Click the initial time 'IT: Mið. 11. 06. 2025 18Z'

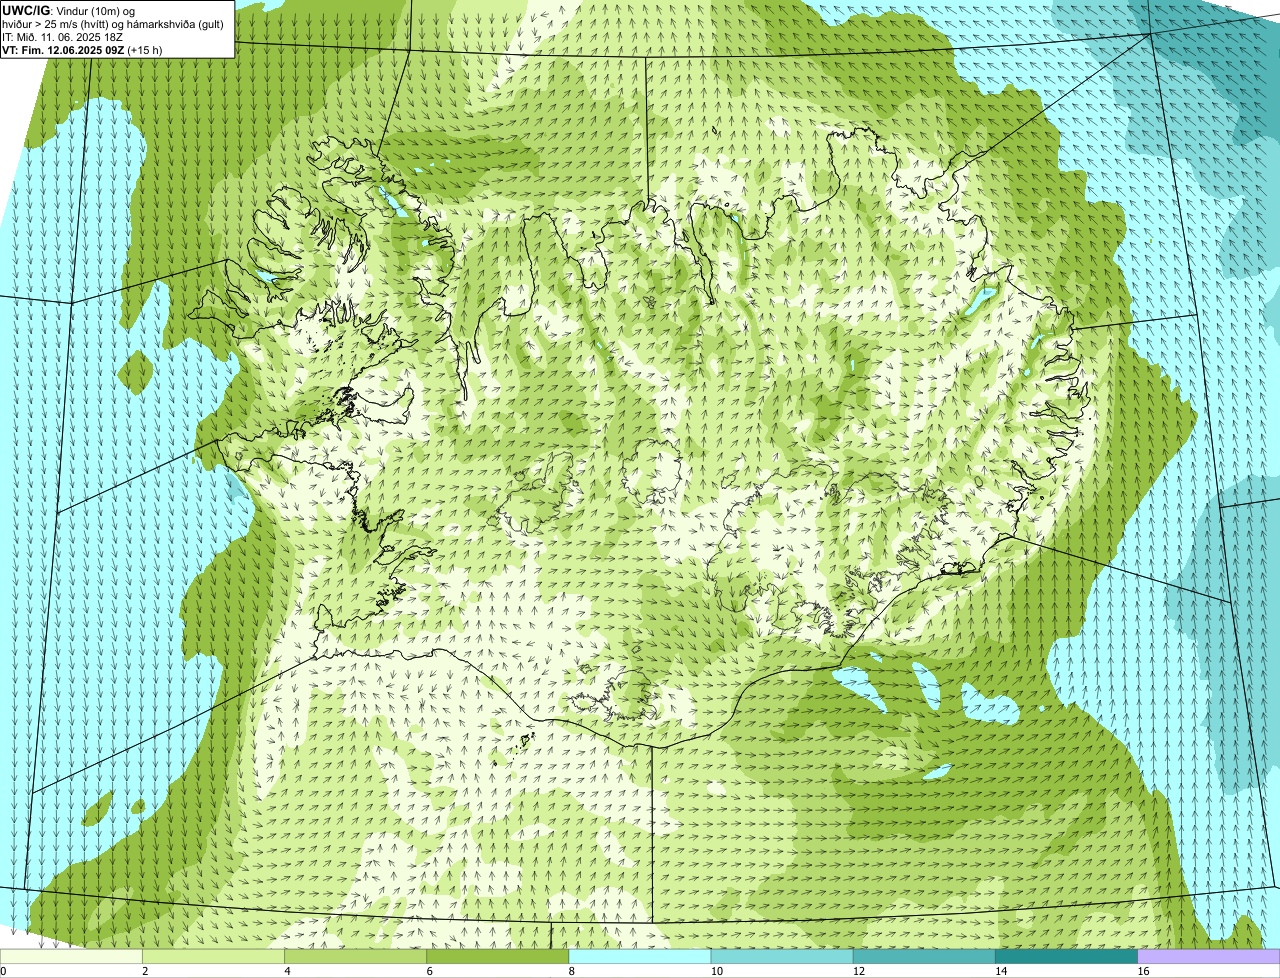[x=63, y=37]
